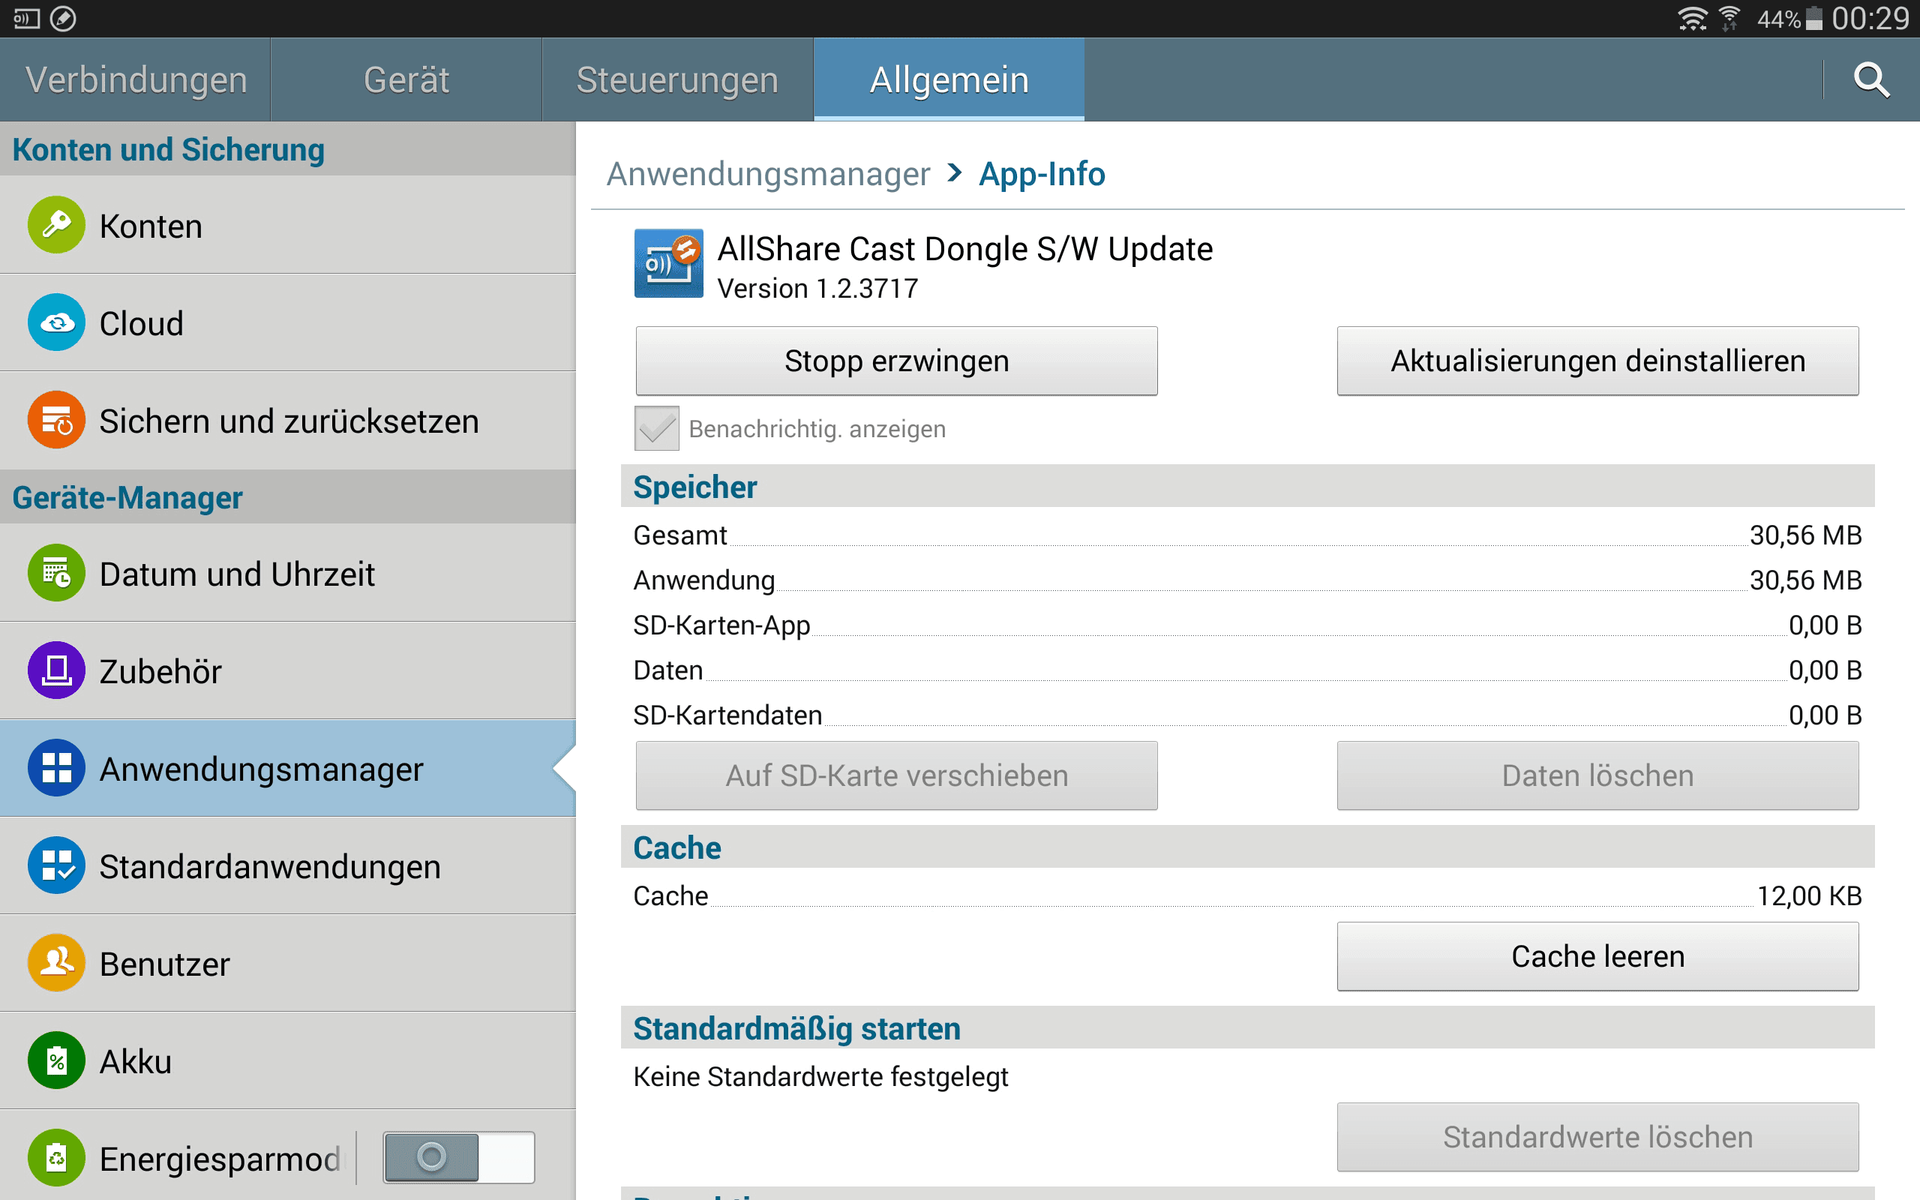
Task: Tap the Benutzer person icon
Action: click(56, 963)
